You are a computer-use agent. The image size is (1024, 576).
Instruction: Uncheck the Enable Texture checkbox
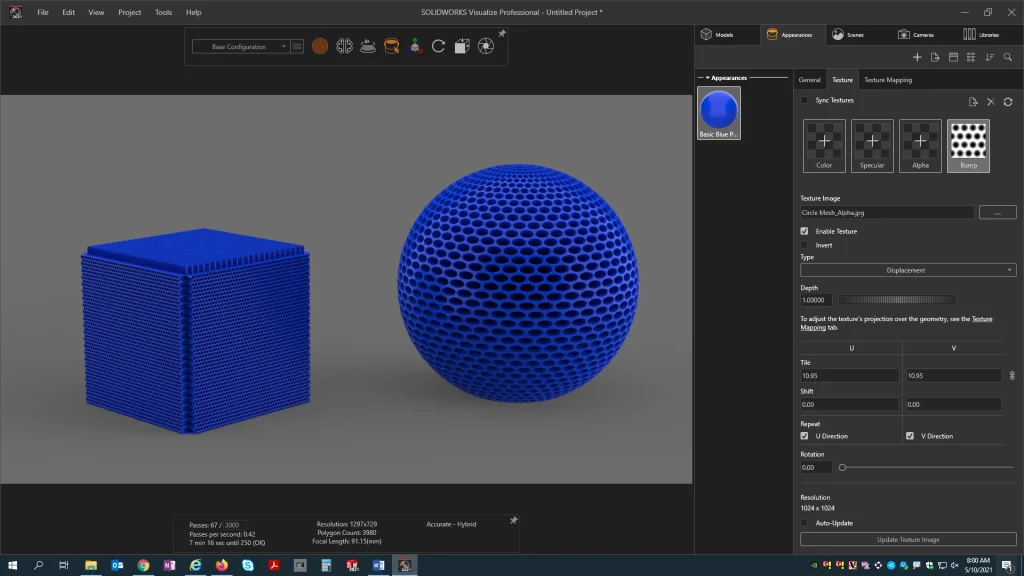(x=805, y=231)
